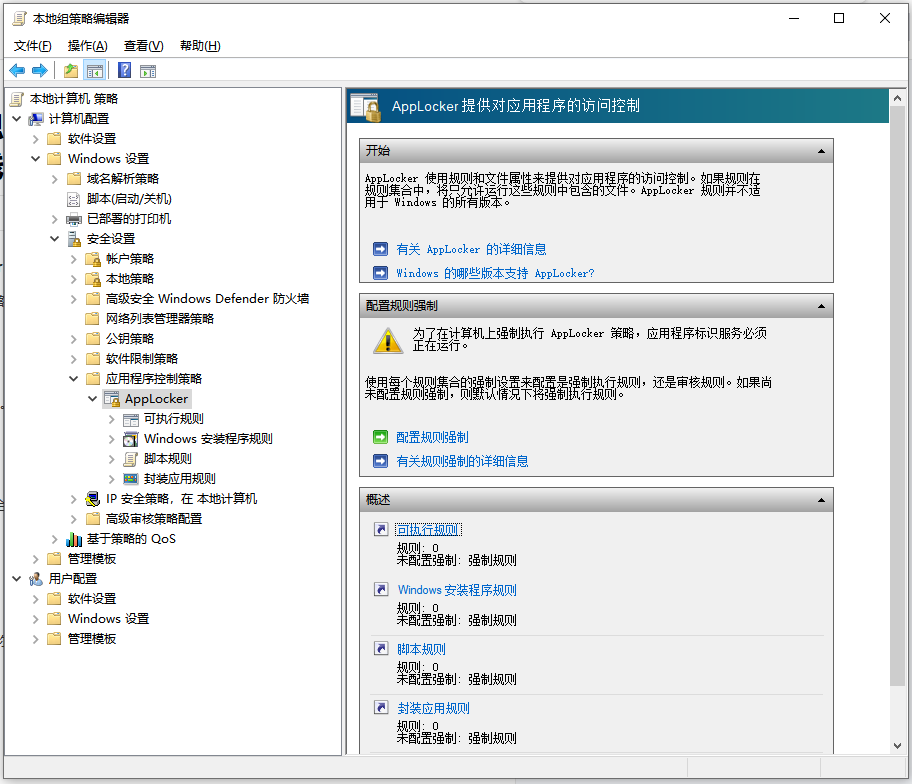Open the Help toolbar icon
The width and height of the screenshot is (912, 784).
(x=124, y=70)
